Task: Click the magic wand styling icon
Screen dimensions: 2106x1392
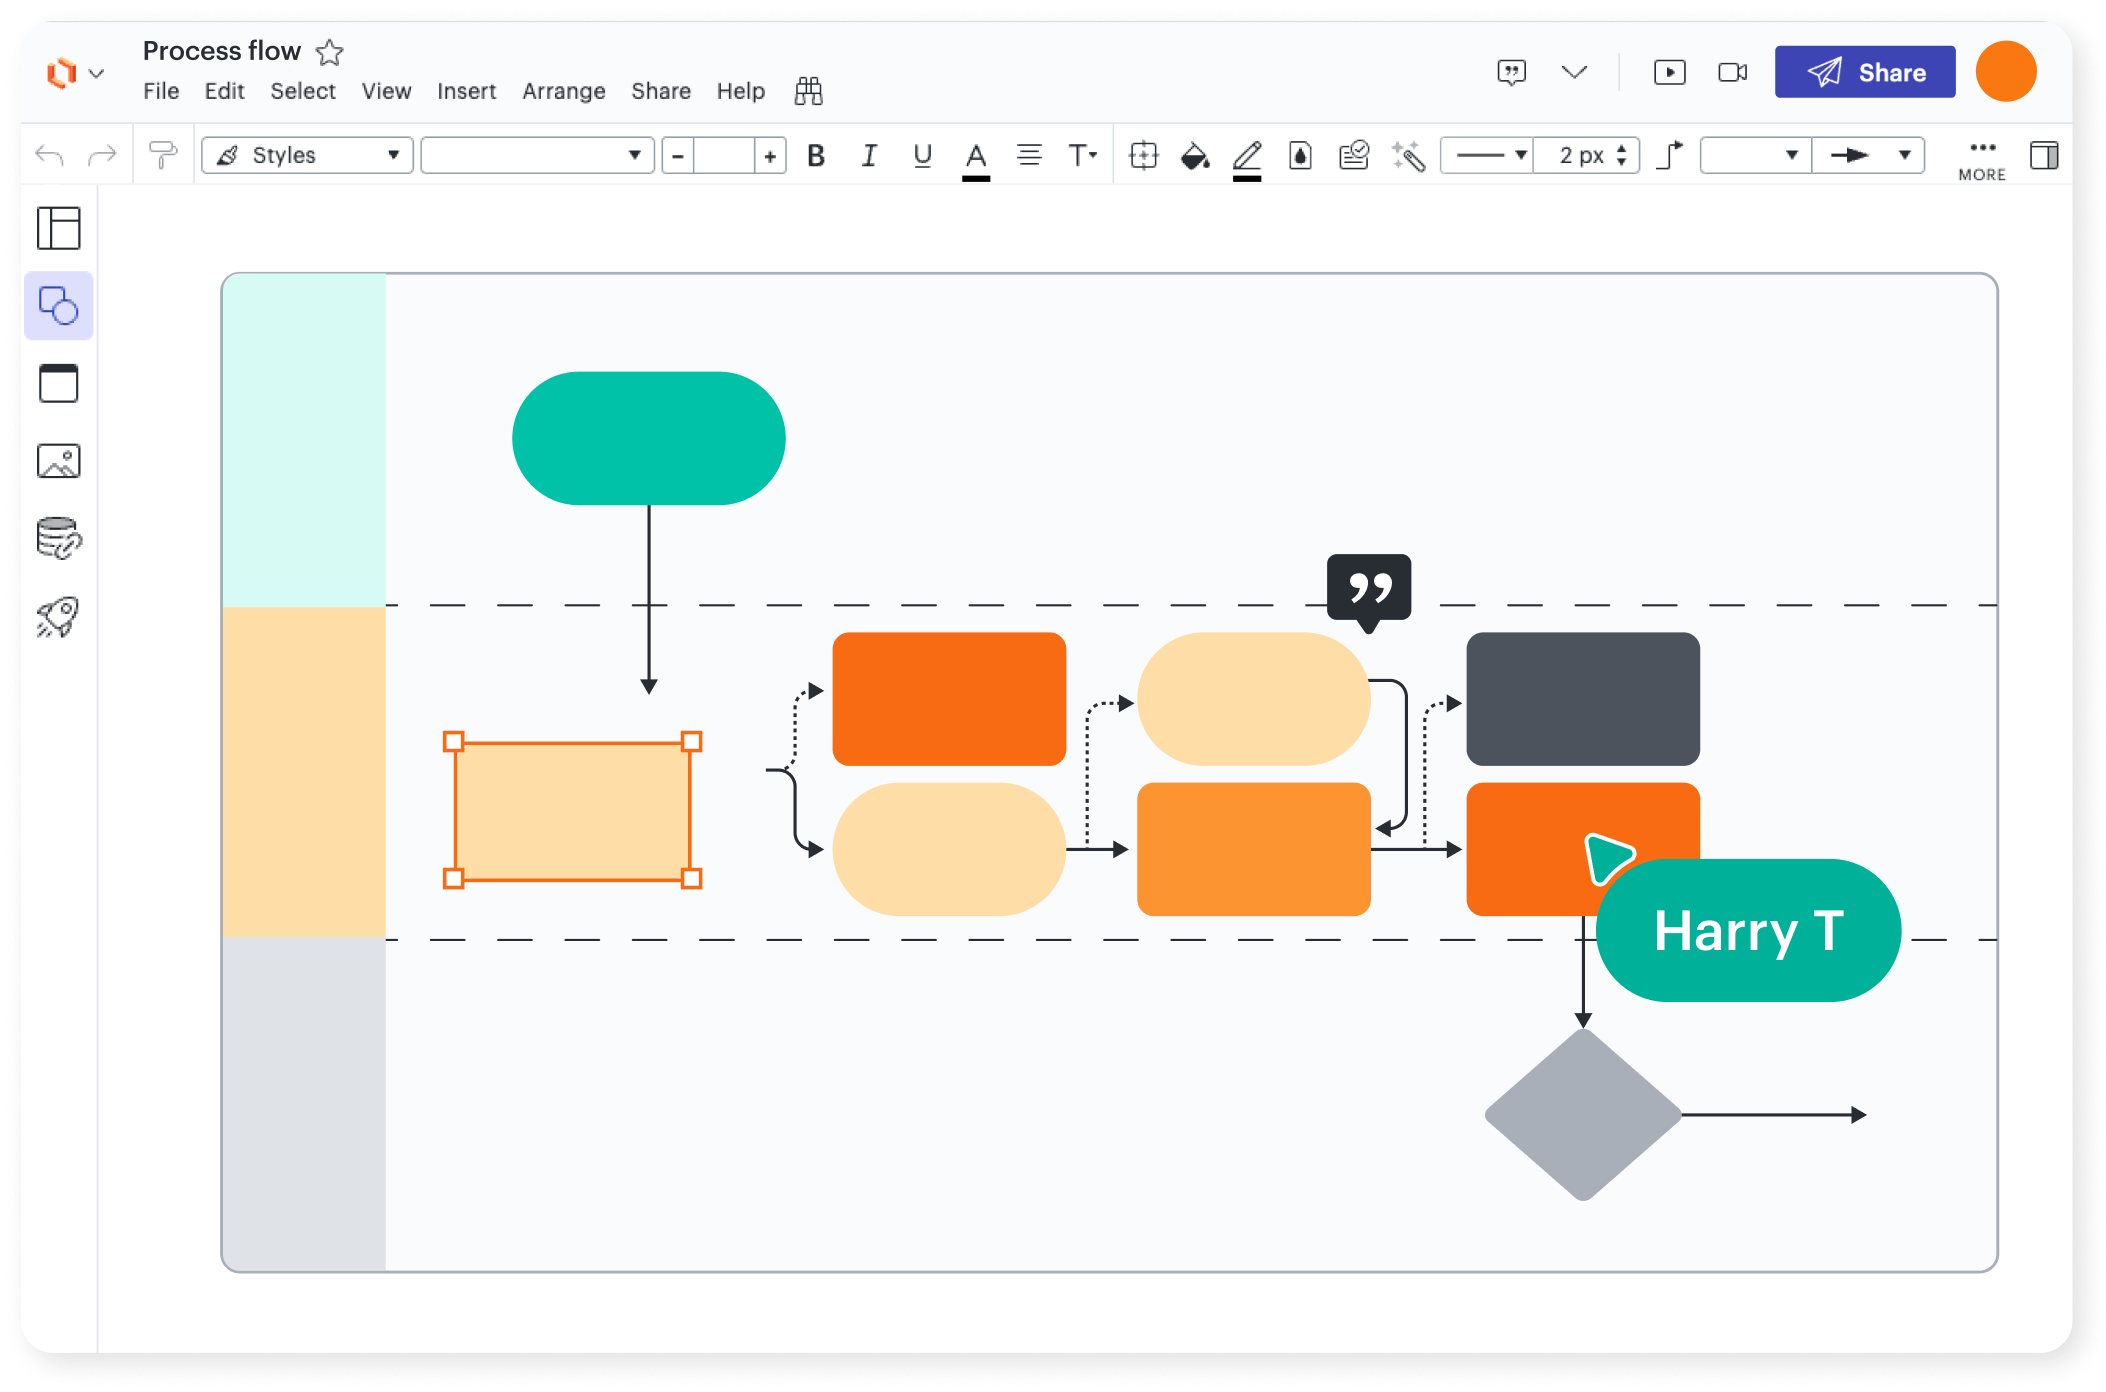Action: click(1408, 155)
